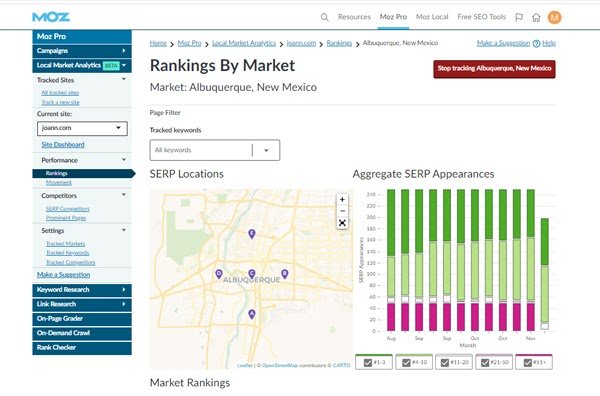
Task: Click Stop tracking Albuquerque, New Mexico button
Action: (x=494, y=69)
